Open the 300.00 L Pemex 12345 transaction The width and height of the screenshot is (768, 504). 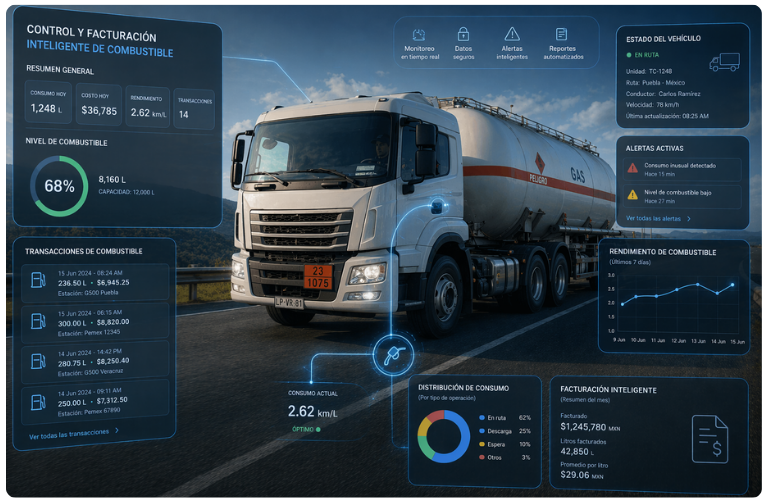[96, 322]
